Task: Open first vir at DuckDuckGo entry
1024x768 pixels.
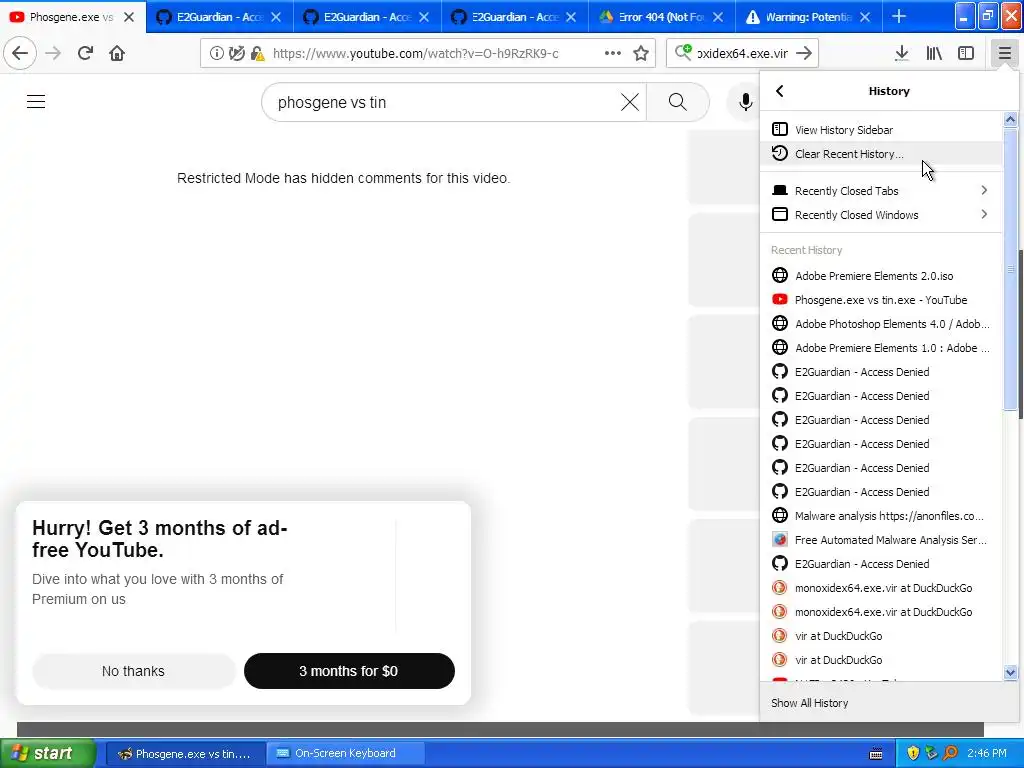Action: [880, 636]
